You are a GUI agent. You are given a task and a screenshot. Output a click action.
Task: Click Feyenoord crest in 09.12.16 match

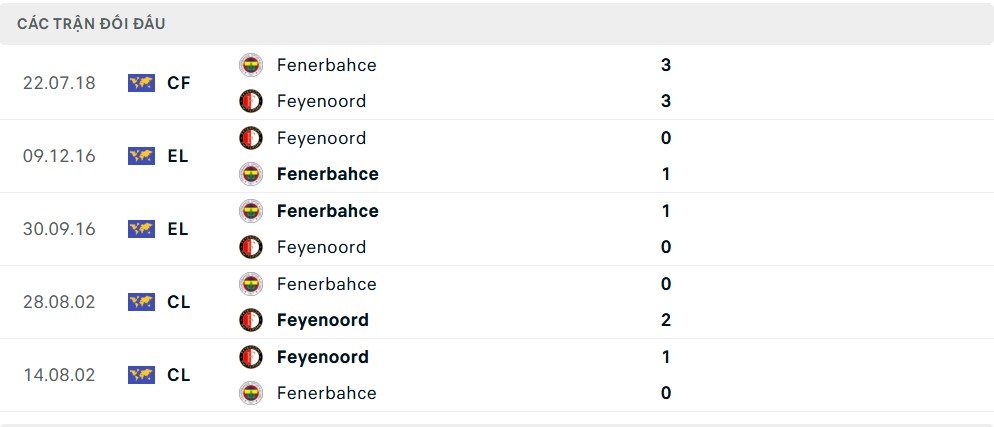pyautogui.click(x=251, y=137)
